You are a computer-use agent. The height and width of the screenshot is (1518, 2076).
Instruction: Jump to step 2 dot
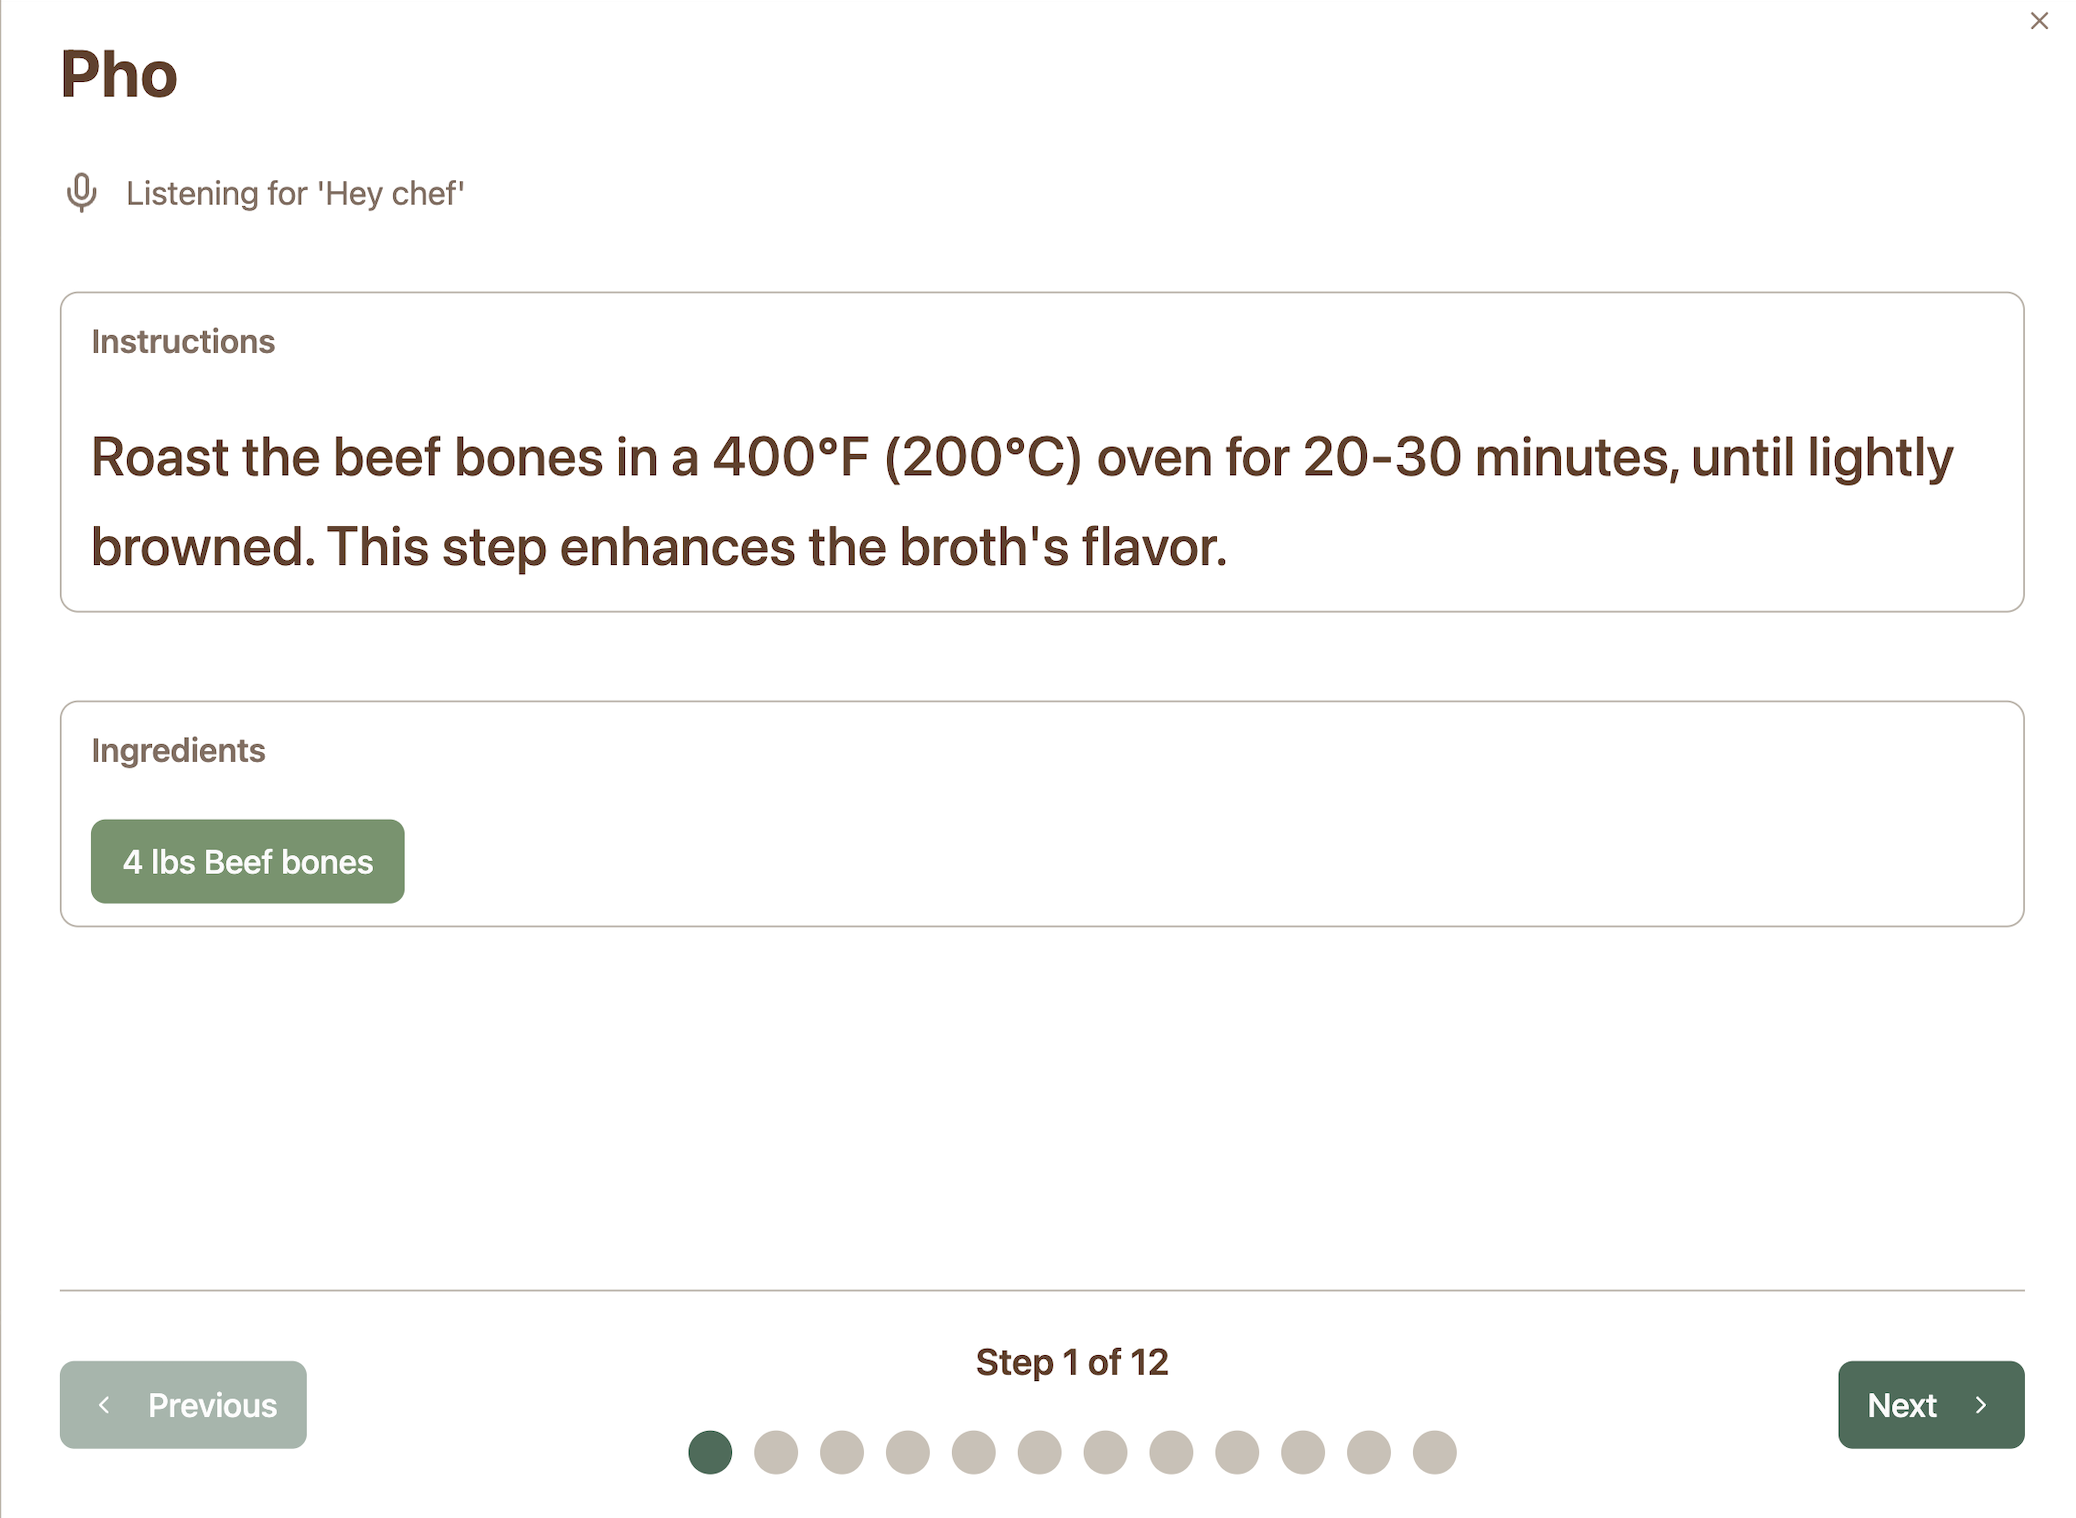click(776, 1452)
